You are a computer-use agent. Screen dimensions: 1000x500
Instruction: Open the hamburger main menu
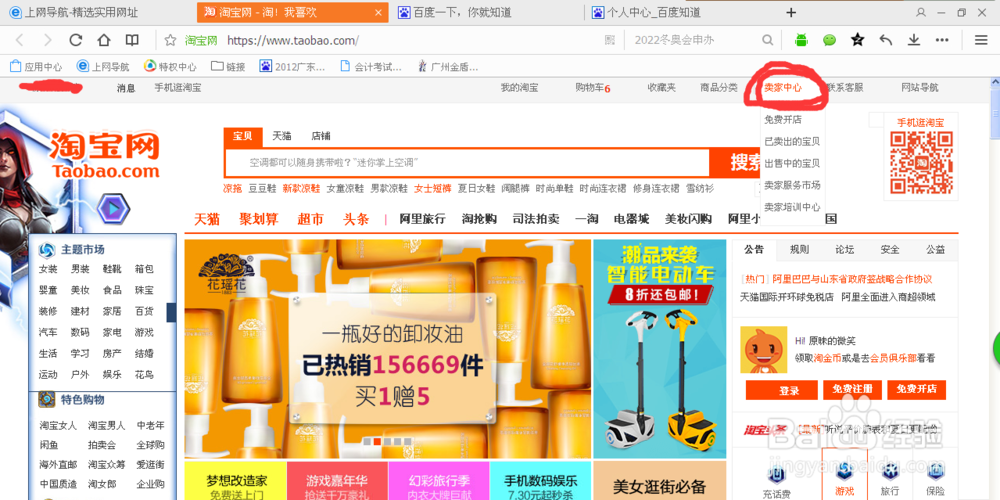pos(981,40)
